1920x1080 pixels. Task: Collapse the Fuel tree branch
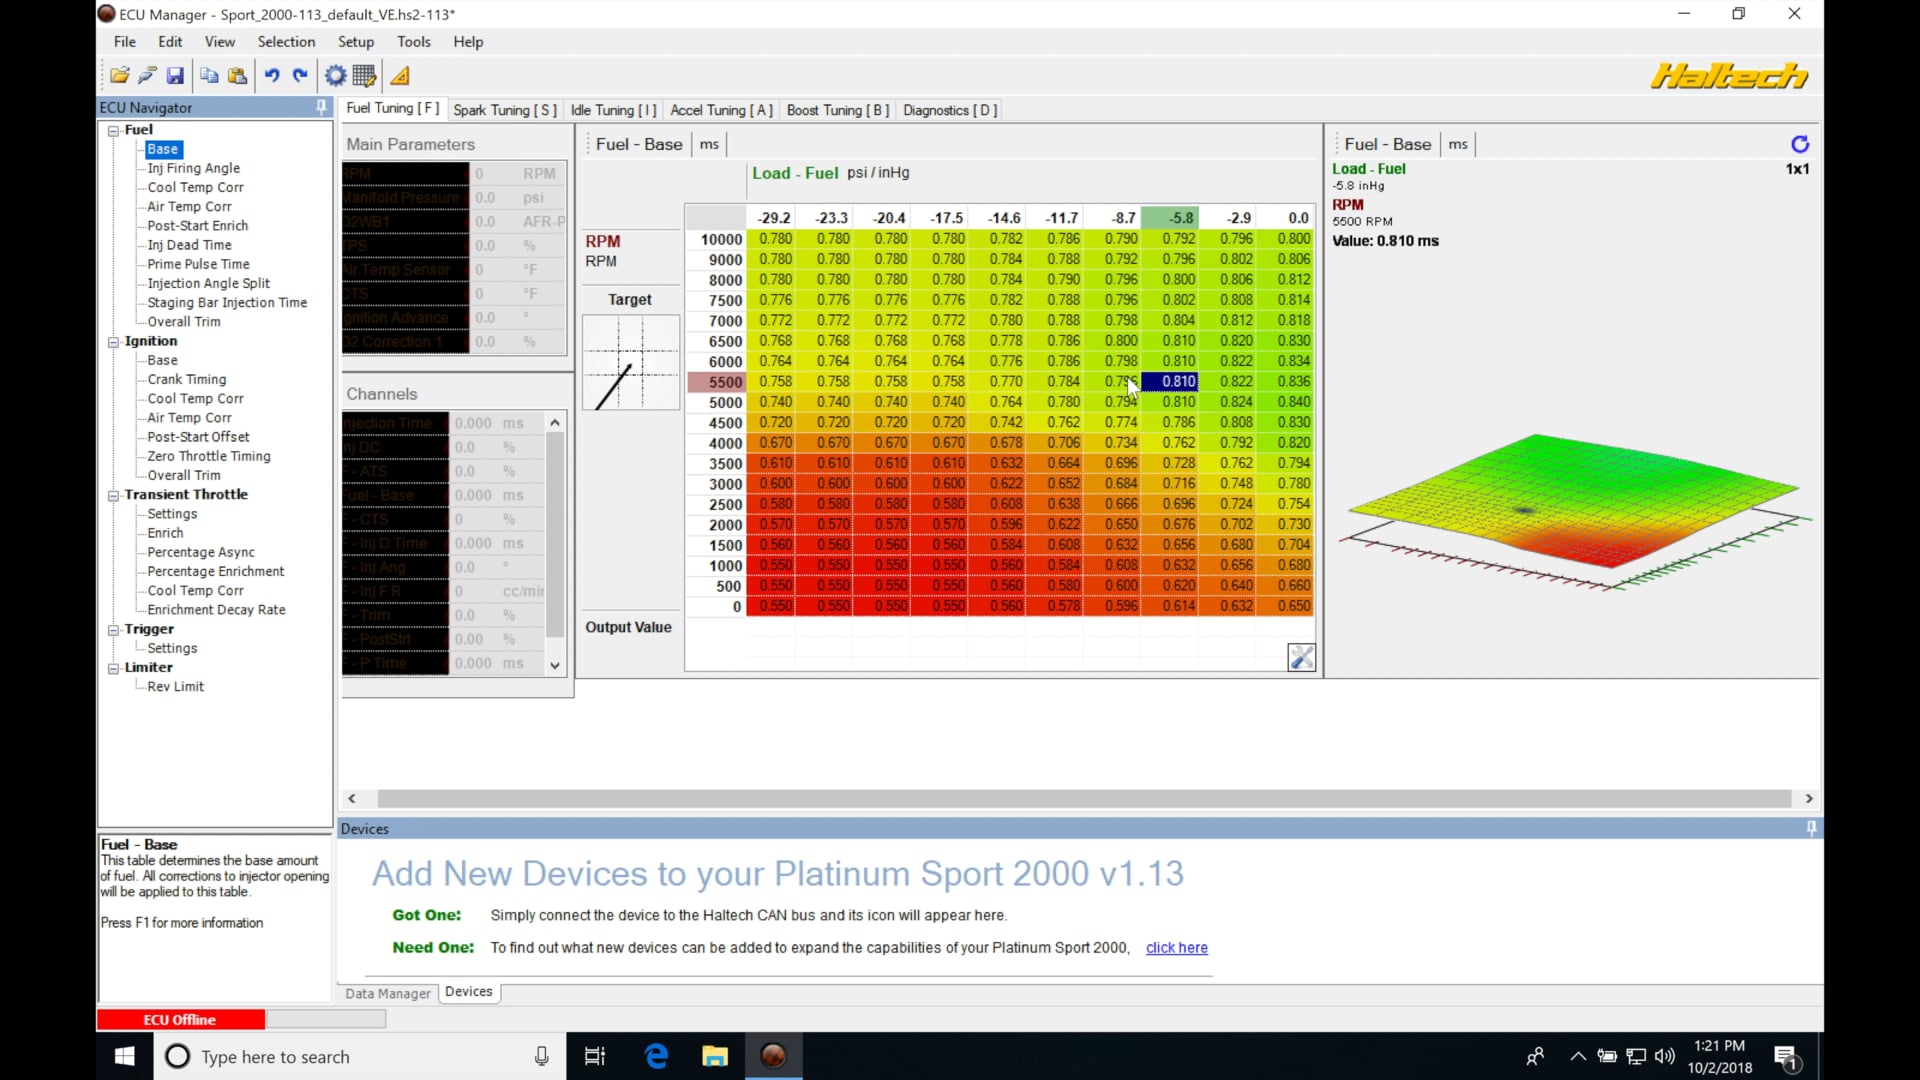(x=113, y=130)
